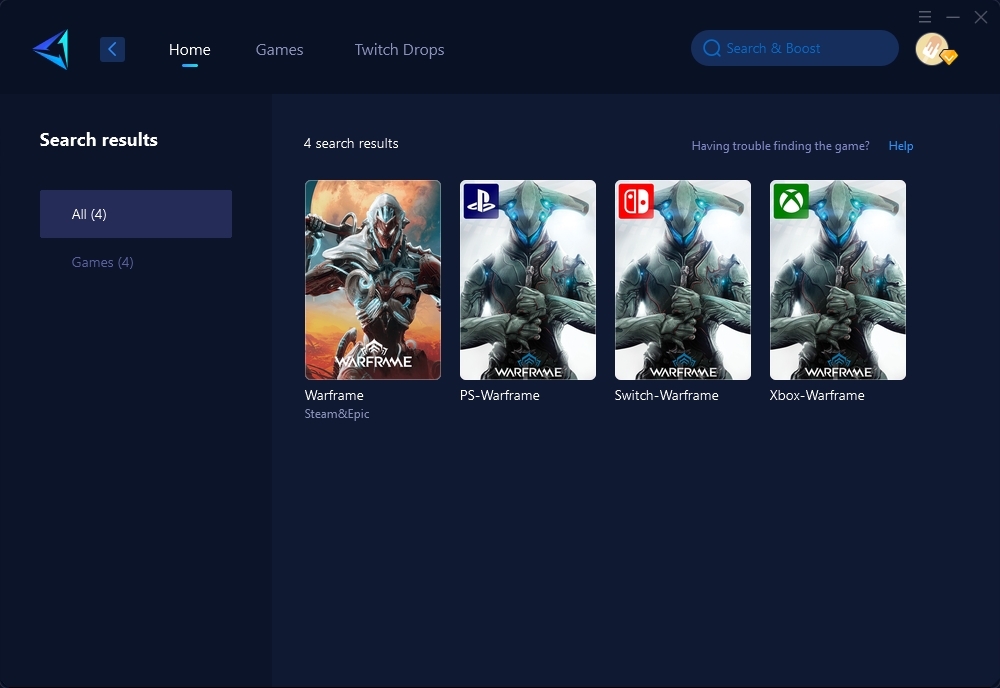Click the GearUP Booster logo icon

tap(51, 49)
